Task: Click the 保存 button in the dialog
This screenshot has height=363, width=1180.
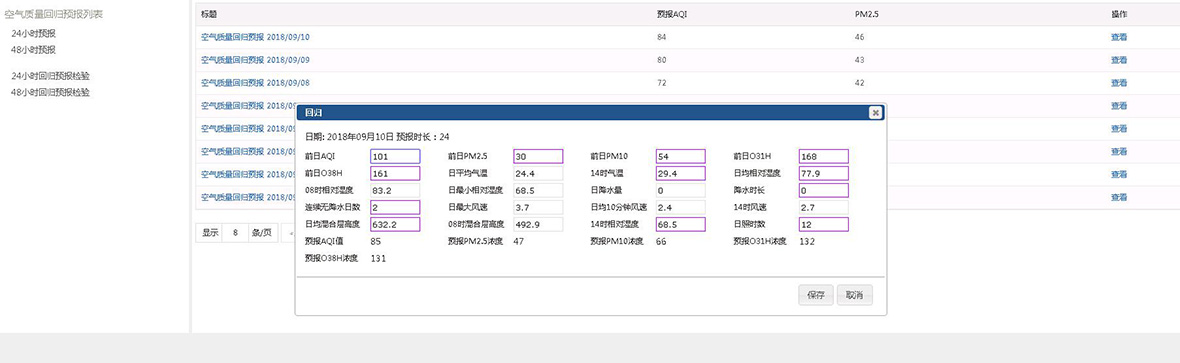Action: 816,295
